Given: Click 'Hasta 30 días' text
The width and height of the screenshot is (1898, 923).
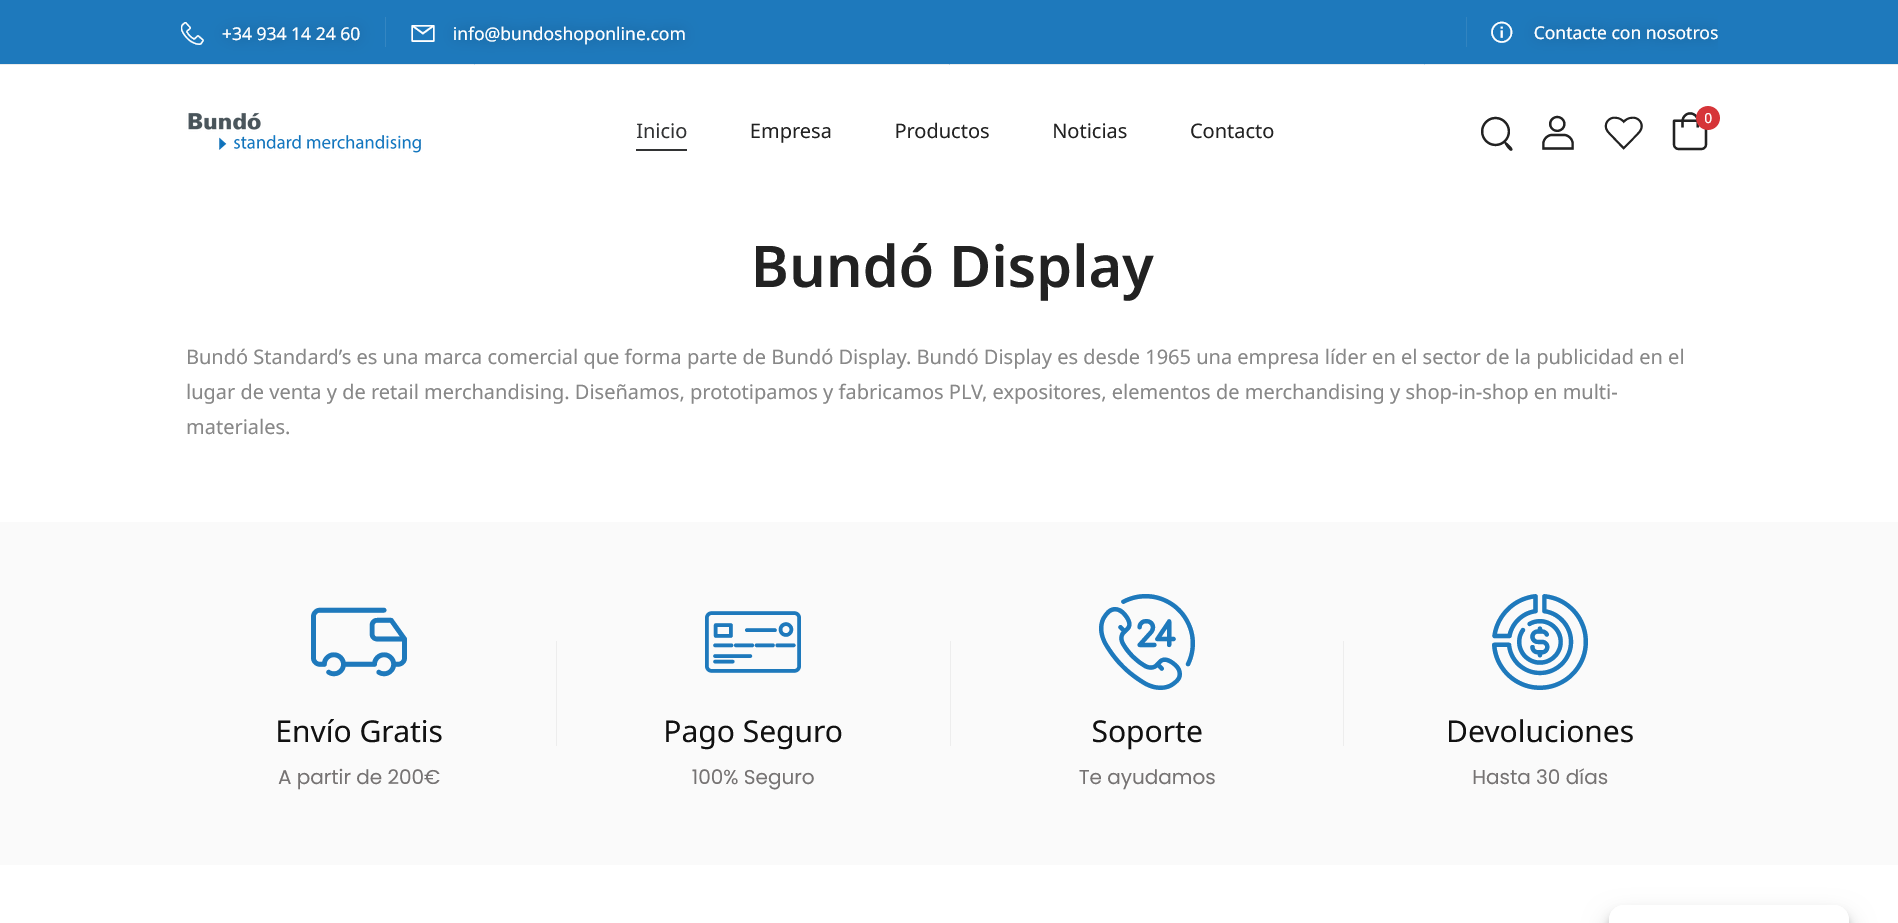Looking at the screenshot, I should [1540, 777].
